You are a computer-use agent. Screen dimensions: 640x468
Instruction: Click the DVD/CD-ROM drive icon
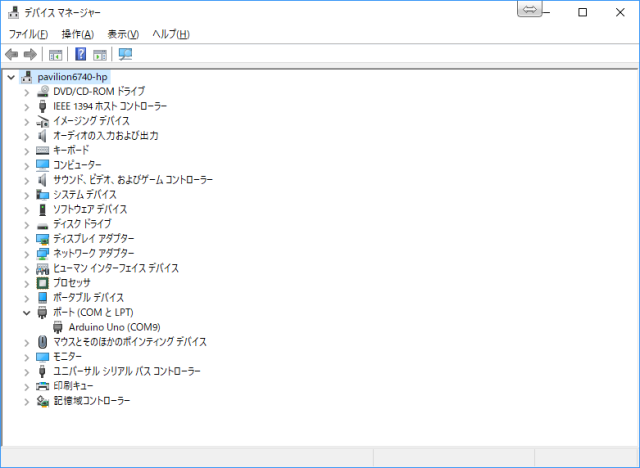tap(42, 91)
